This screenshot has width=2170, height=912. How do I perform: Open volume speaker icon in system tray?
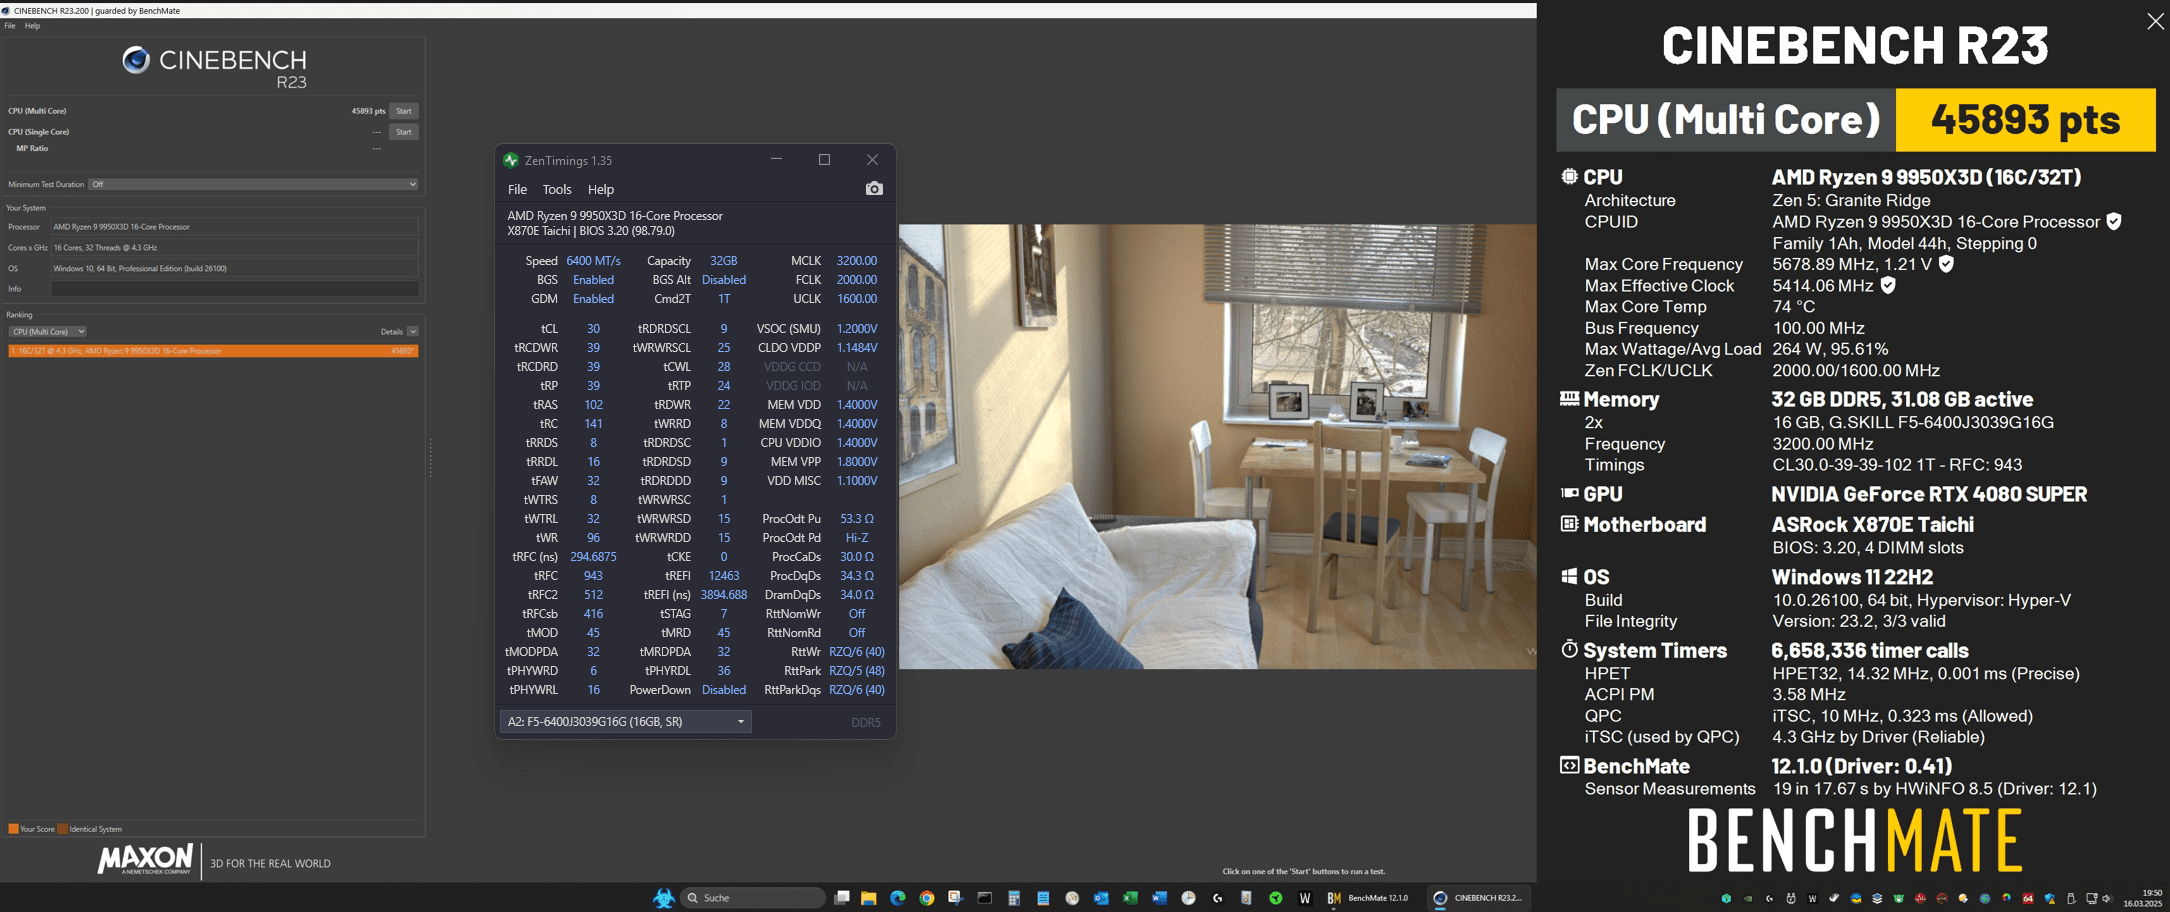point(2106,898)
